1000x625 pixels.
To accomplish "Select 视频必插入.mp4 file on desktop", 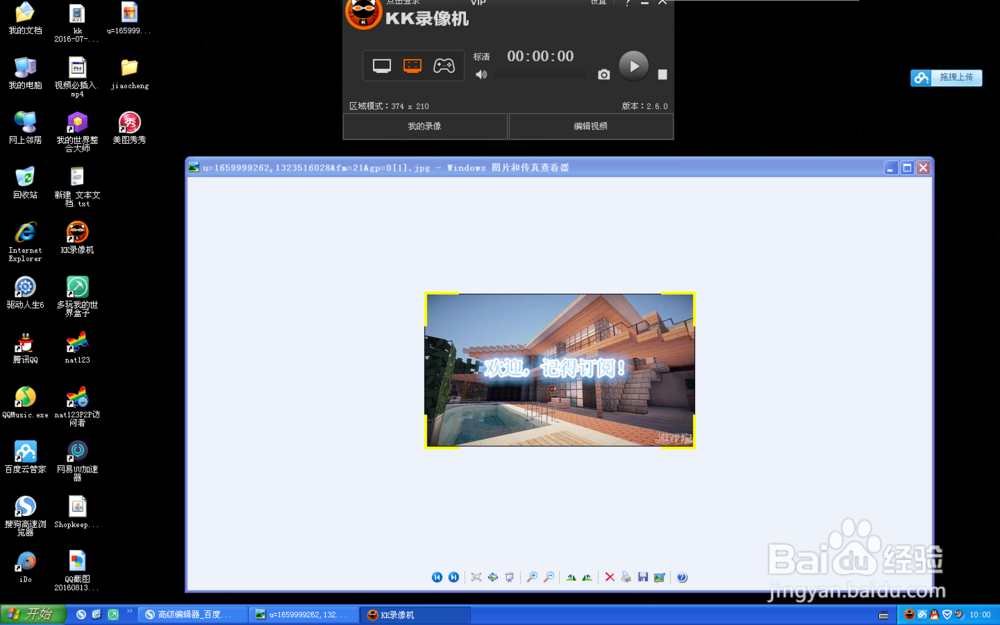I will [77, 77].
